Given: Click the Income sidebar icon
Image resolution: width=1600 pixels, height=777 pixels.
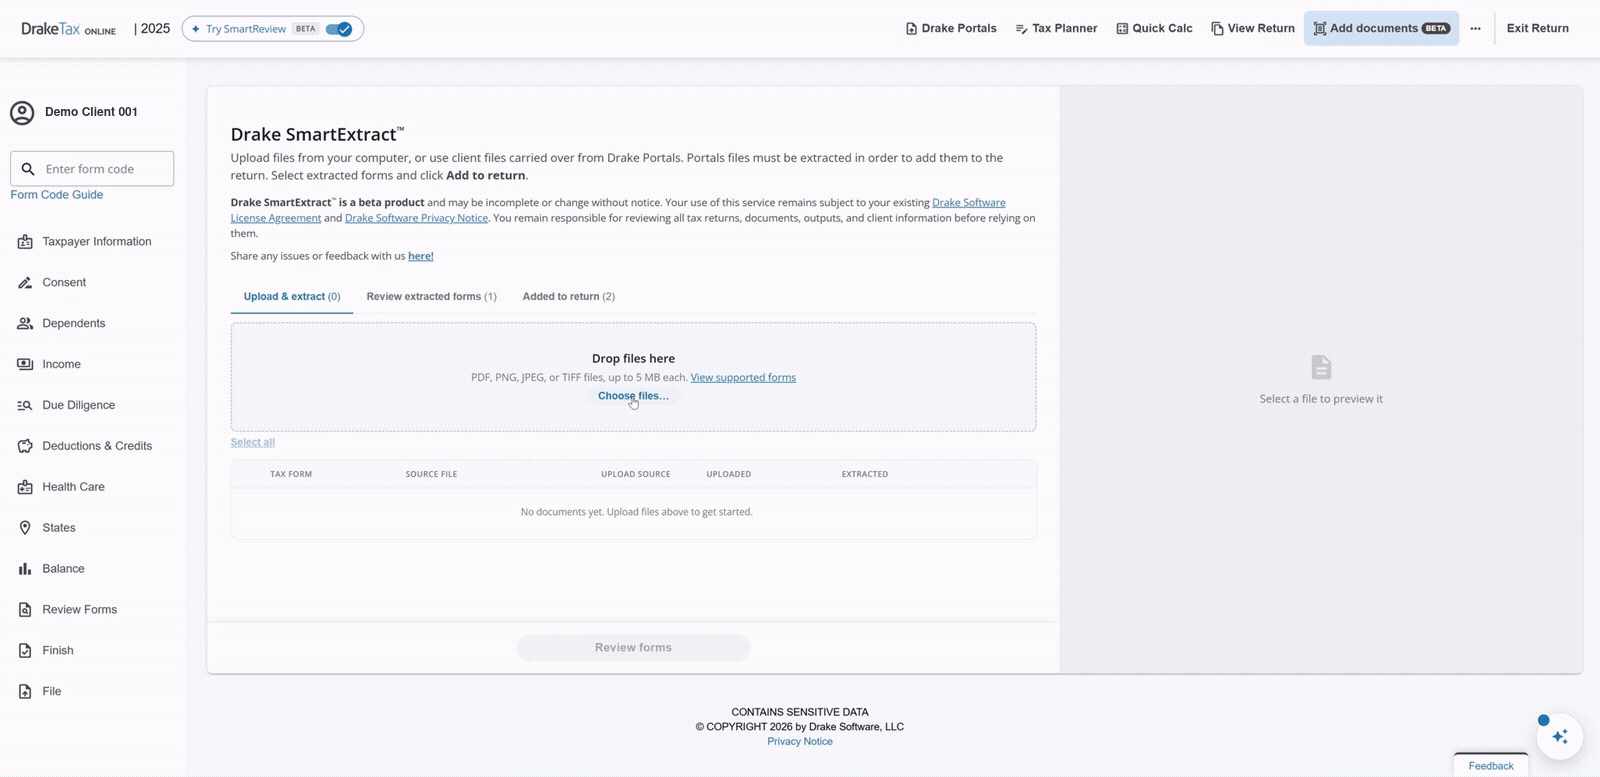Looking at the screenshot, I should coord(25,365).
